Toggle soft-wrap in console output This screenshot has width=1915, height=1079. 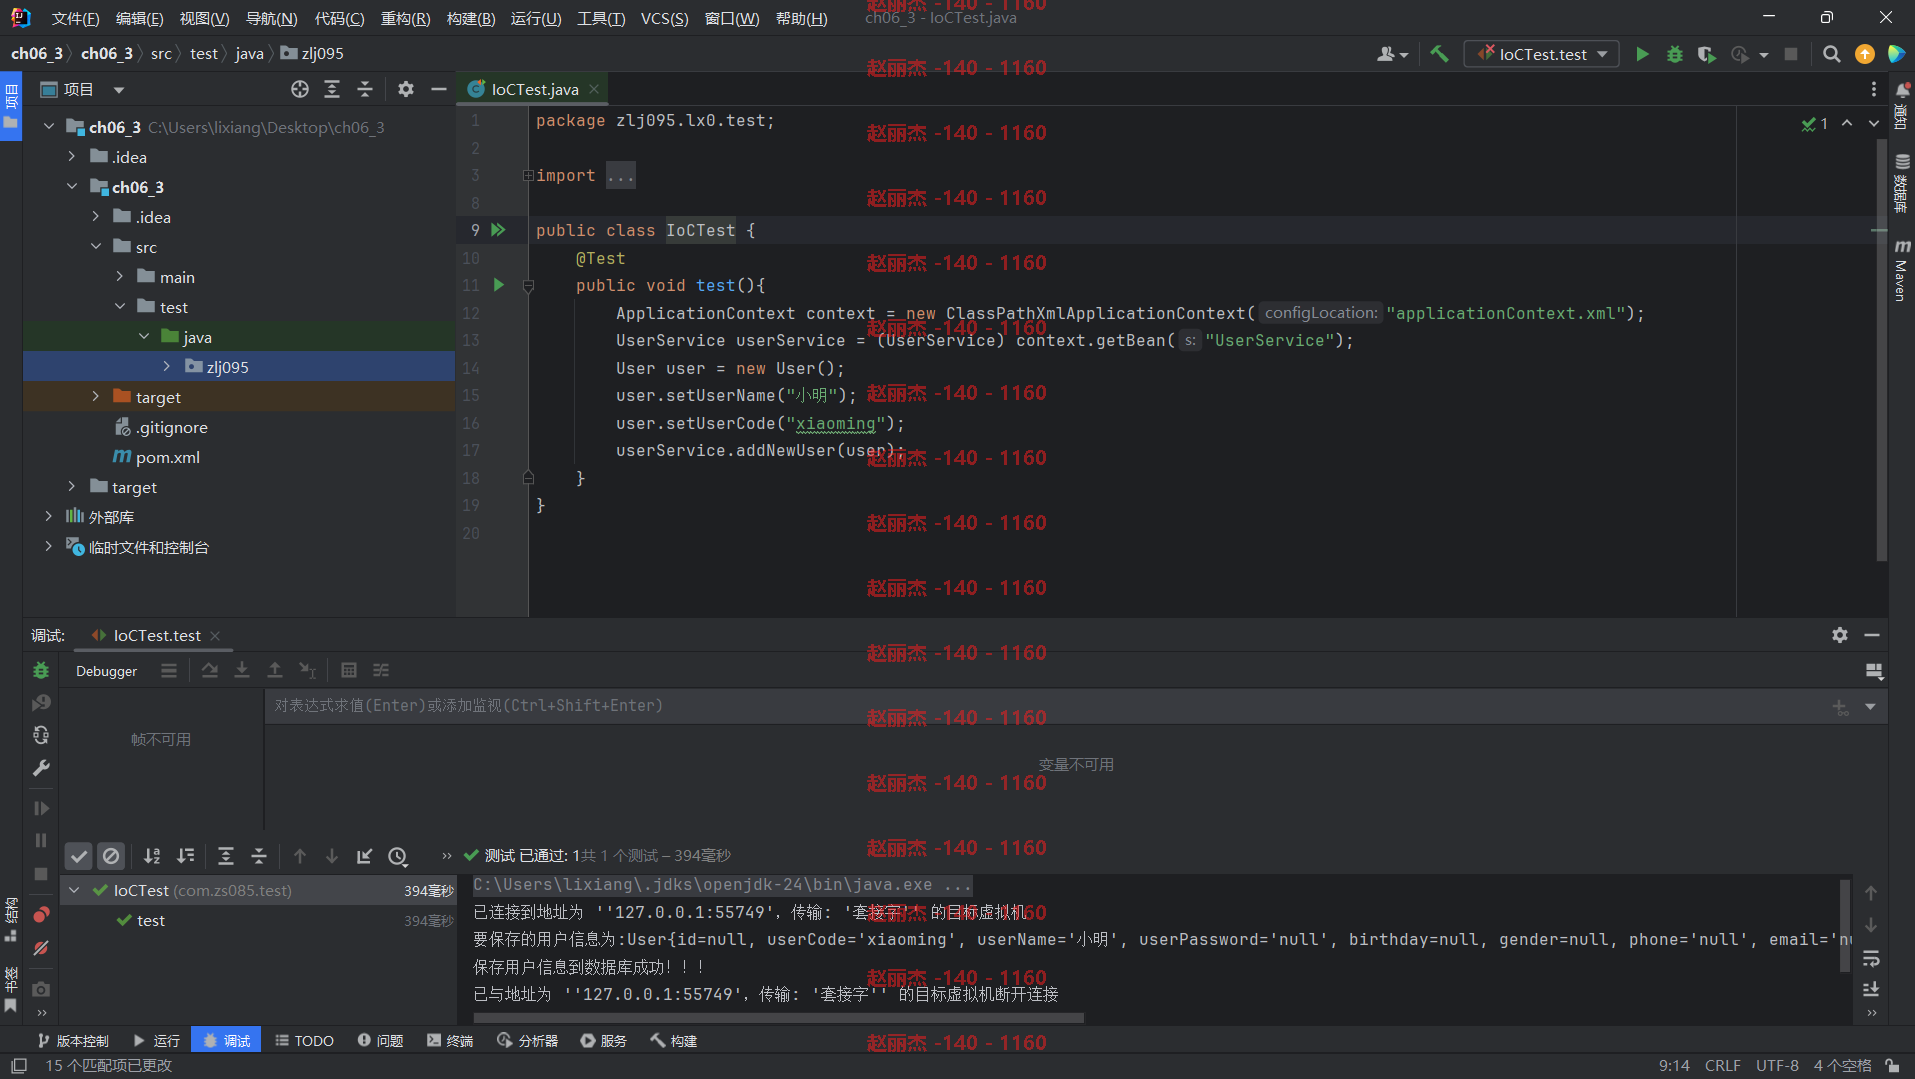coord(1871,959)
